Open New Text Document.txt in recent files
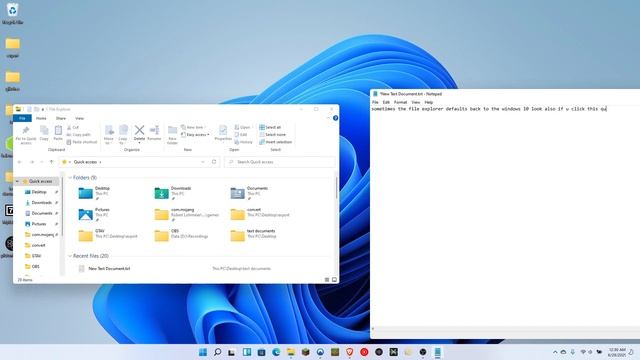 pos(109,269)
